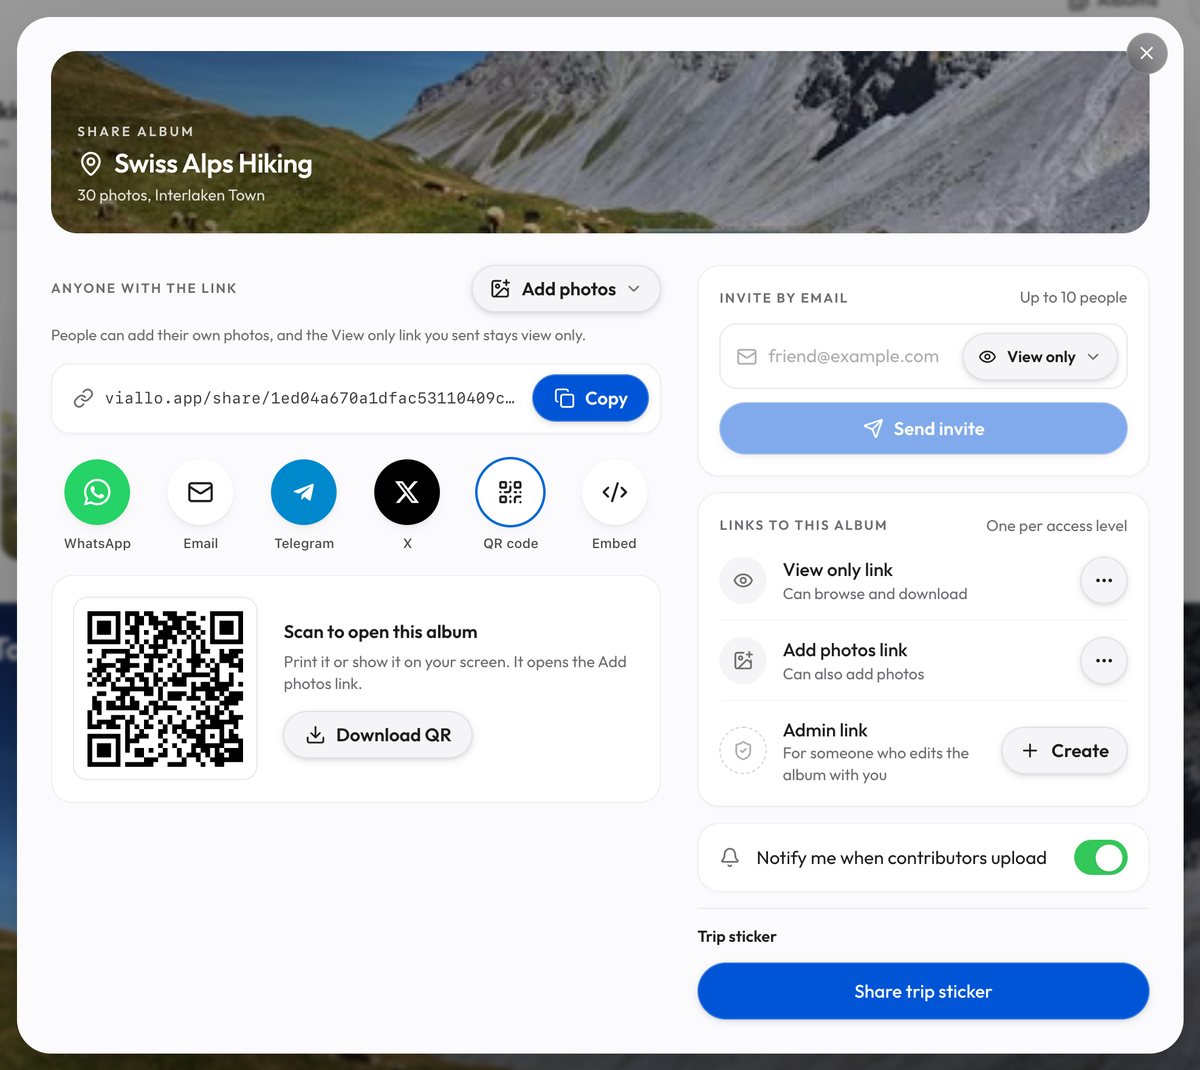Click the bell icon for upload notifications
Viewport: 1200px width, 1070px height.
tap(730, 857)
